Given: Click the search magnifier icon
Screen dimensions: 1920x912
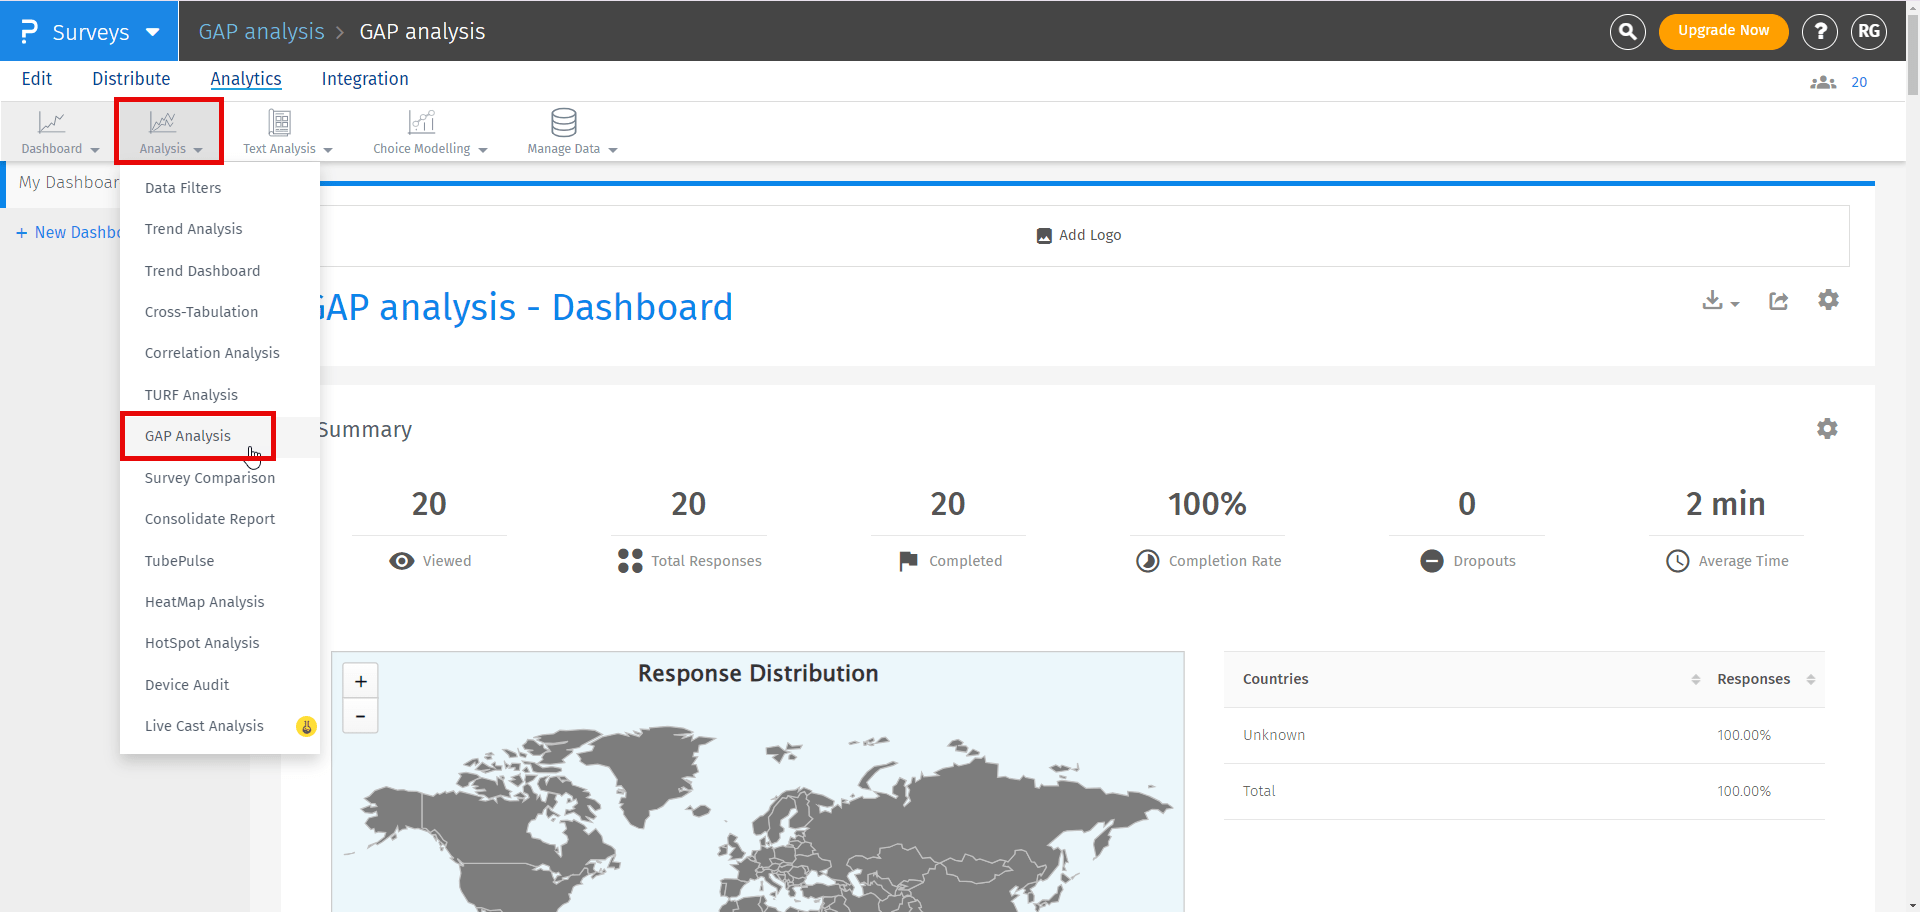Looking at the screenshot, I should tap(1627, 32).
